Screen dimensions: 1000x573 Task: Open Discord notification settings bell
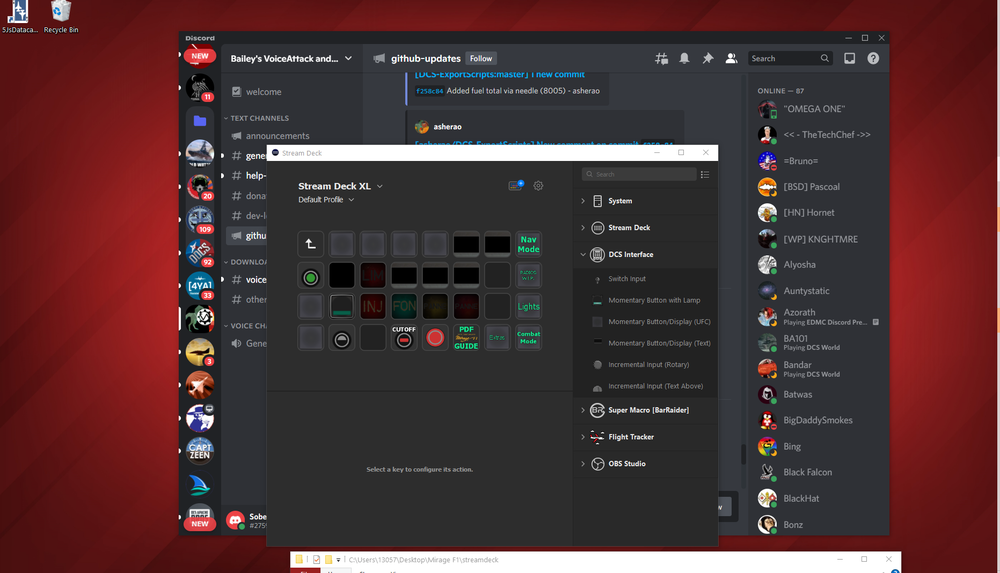(x=685, y=59)
